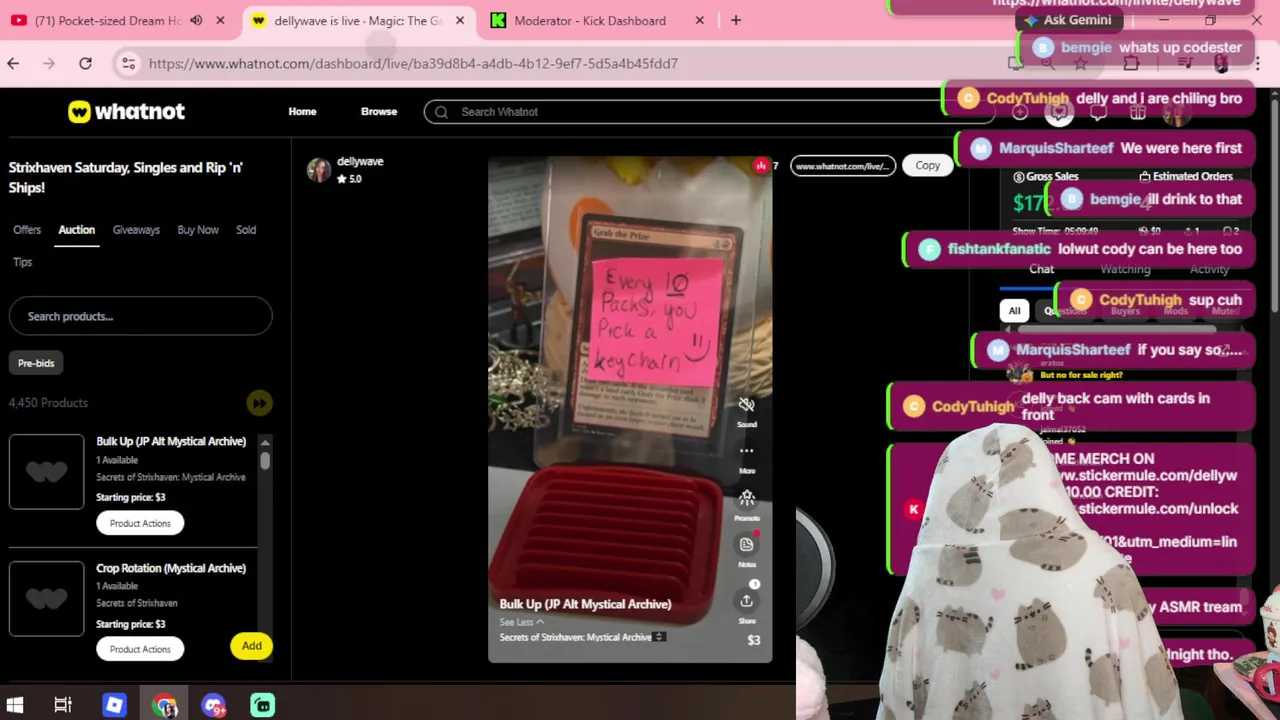Screen dimensions: 1280x720
Task: Click the Search products field
Action: 140,316
